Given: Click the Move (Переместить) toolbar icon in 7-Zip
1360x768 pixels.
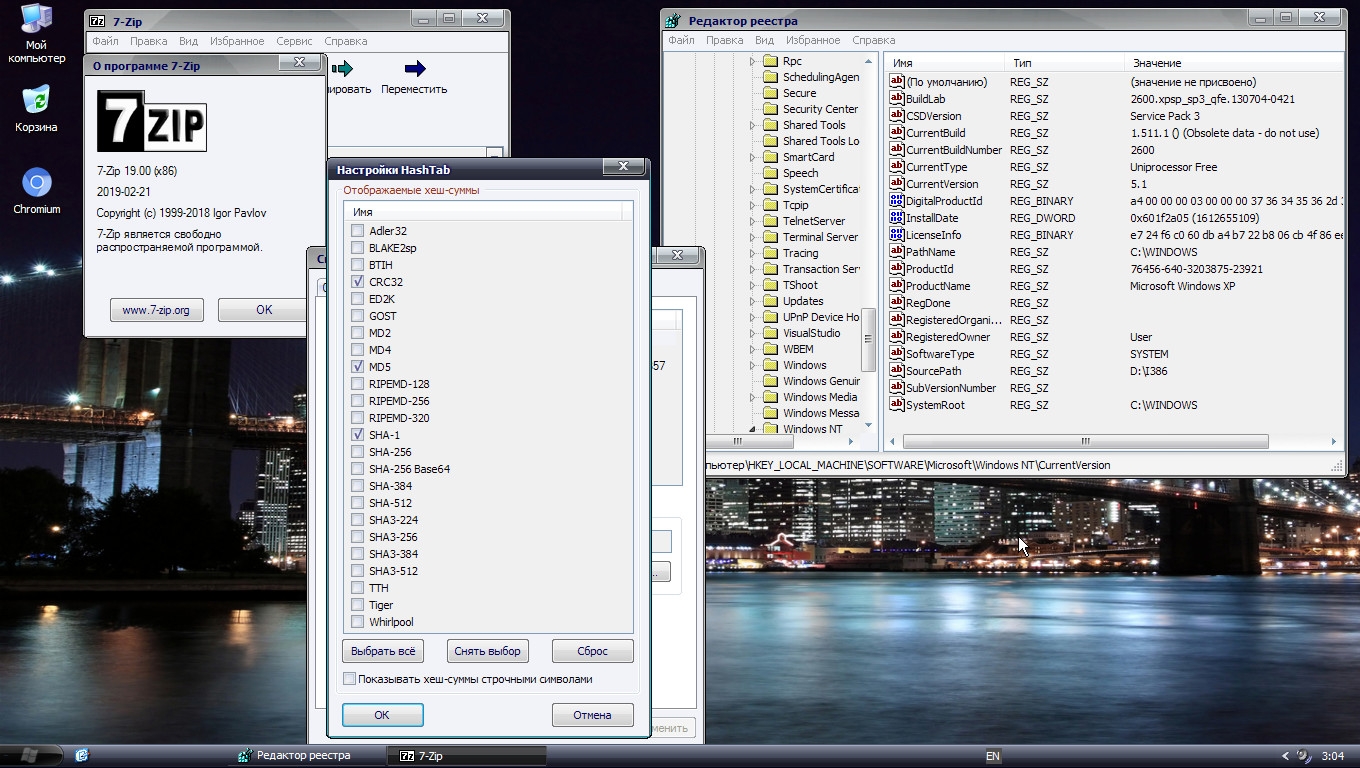Looking at the screenshot, I should point(414,69).
